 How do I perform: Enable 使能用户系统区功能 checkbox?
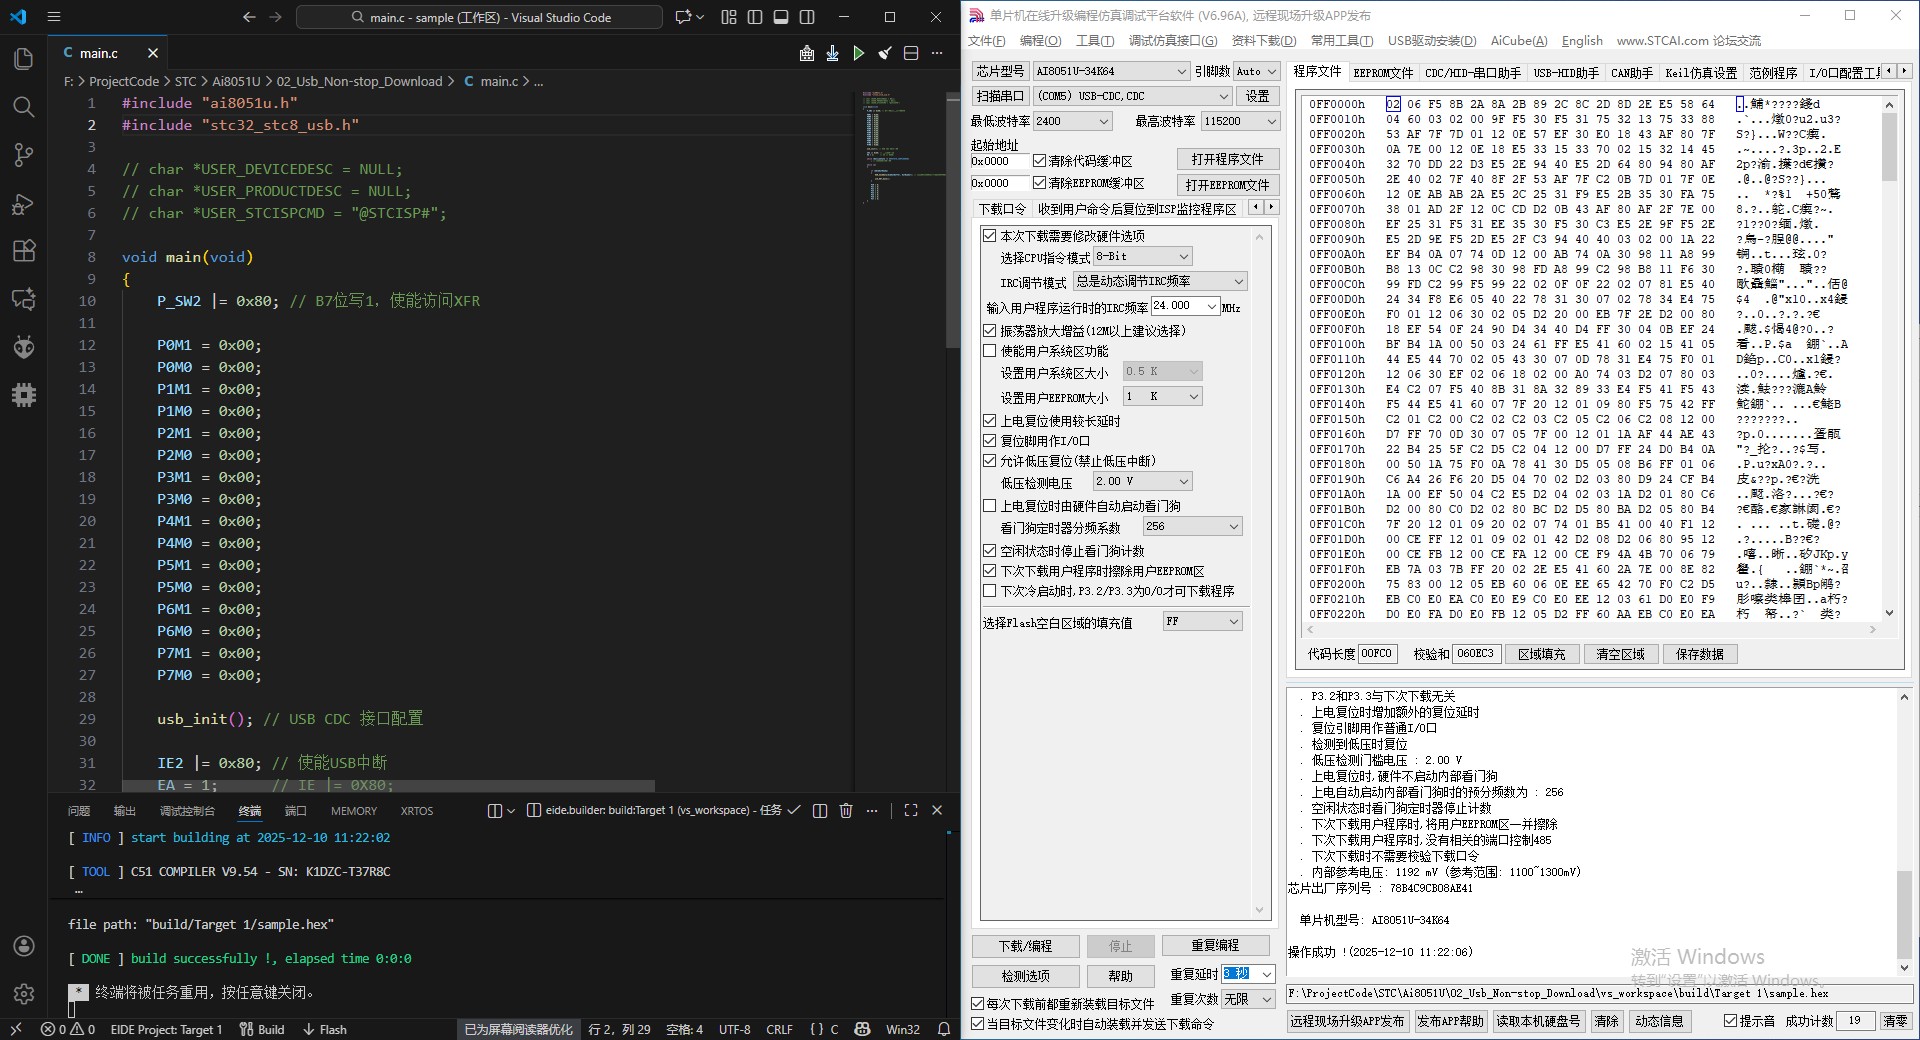point(990,351)
